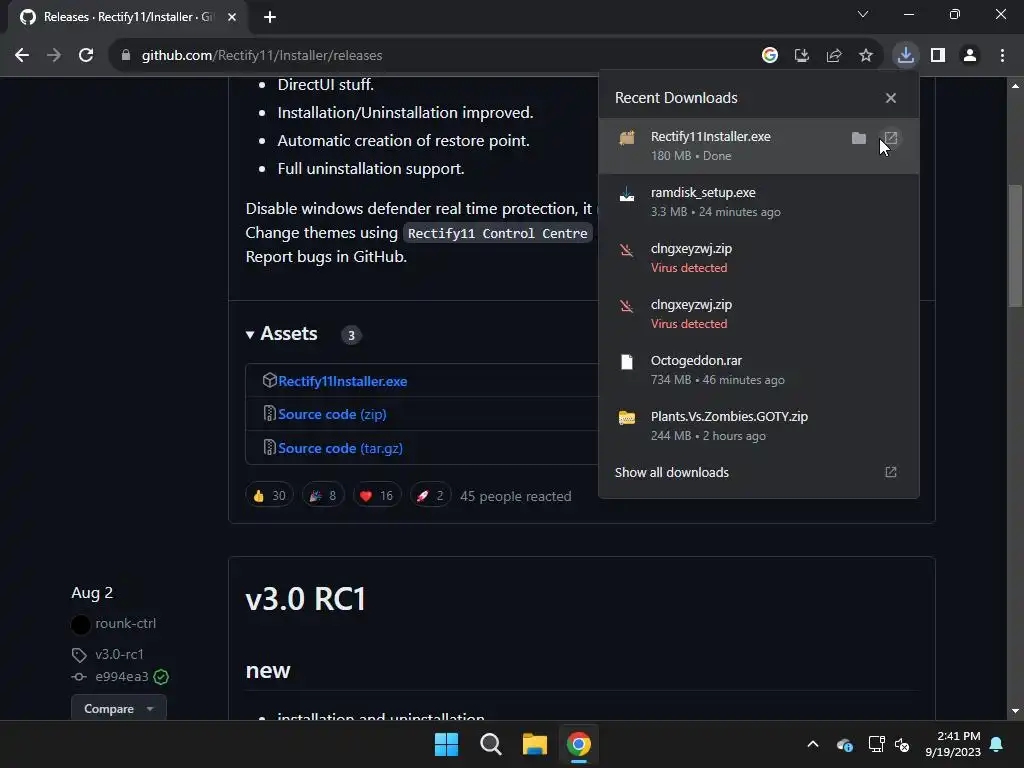Download Source code (zip)
Screen dimensions: 1024x768
[x=332, y=414]
